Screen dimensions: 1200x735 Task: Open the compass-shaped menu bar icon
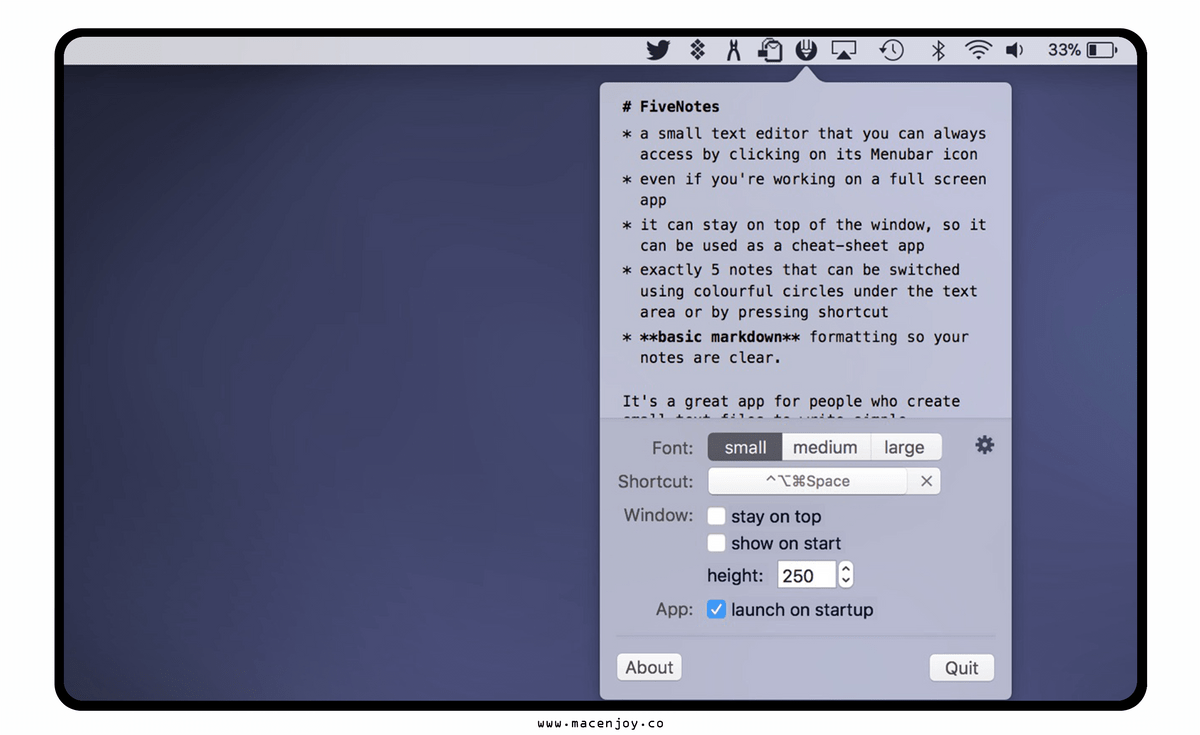(x=734, y=50)
